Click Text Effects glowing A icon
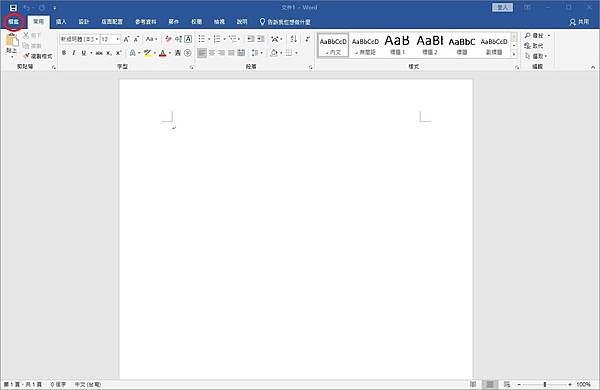This screenshot has height=390, width=600. 132,53
